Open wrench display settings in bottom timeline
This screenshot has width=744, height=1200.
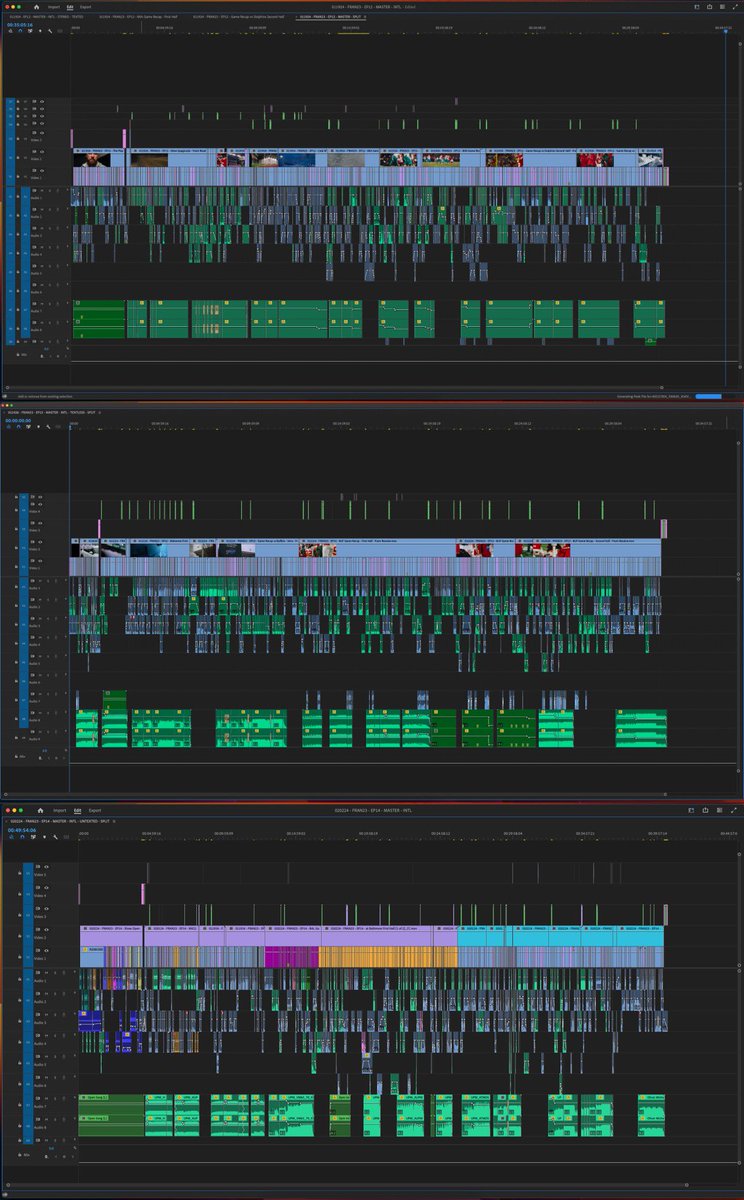[x=55, y=837]
